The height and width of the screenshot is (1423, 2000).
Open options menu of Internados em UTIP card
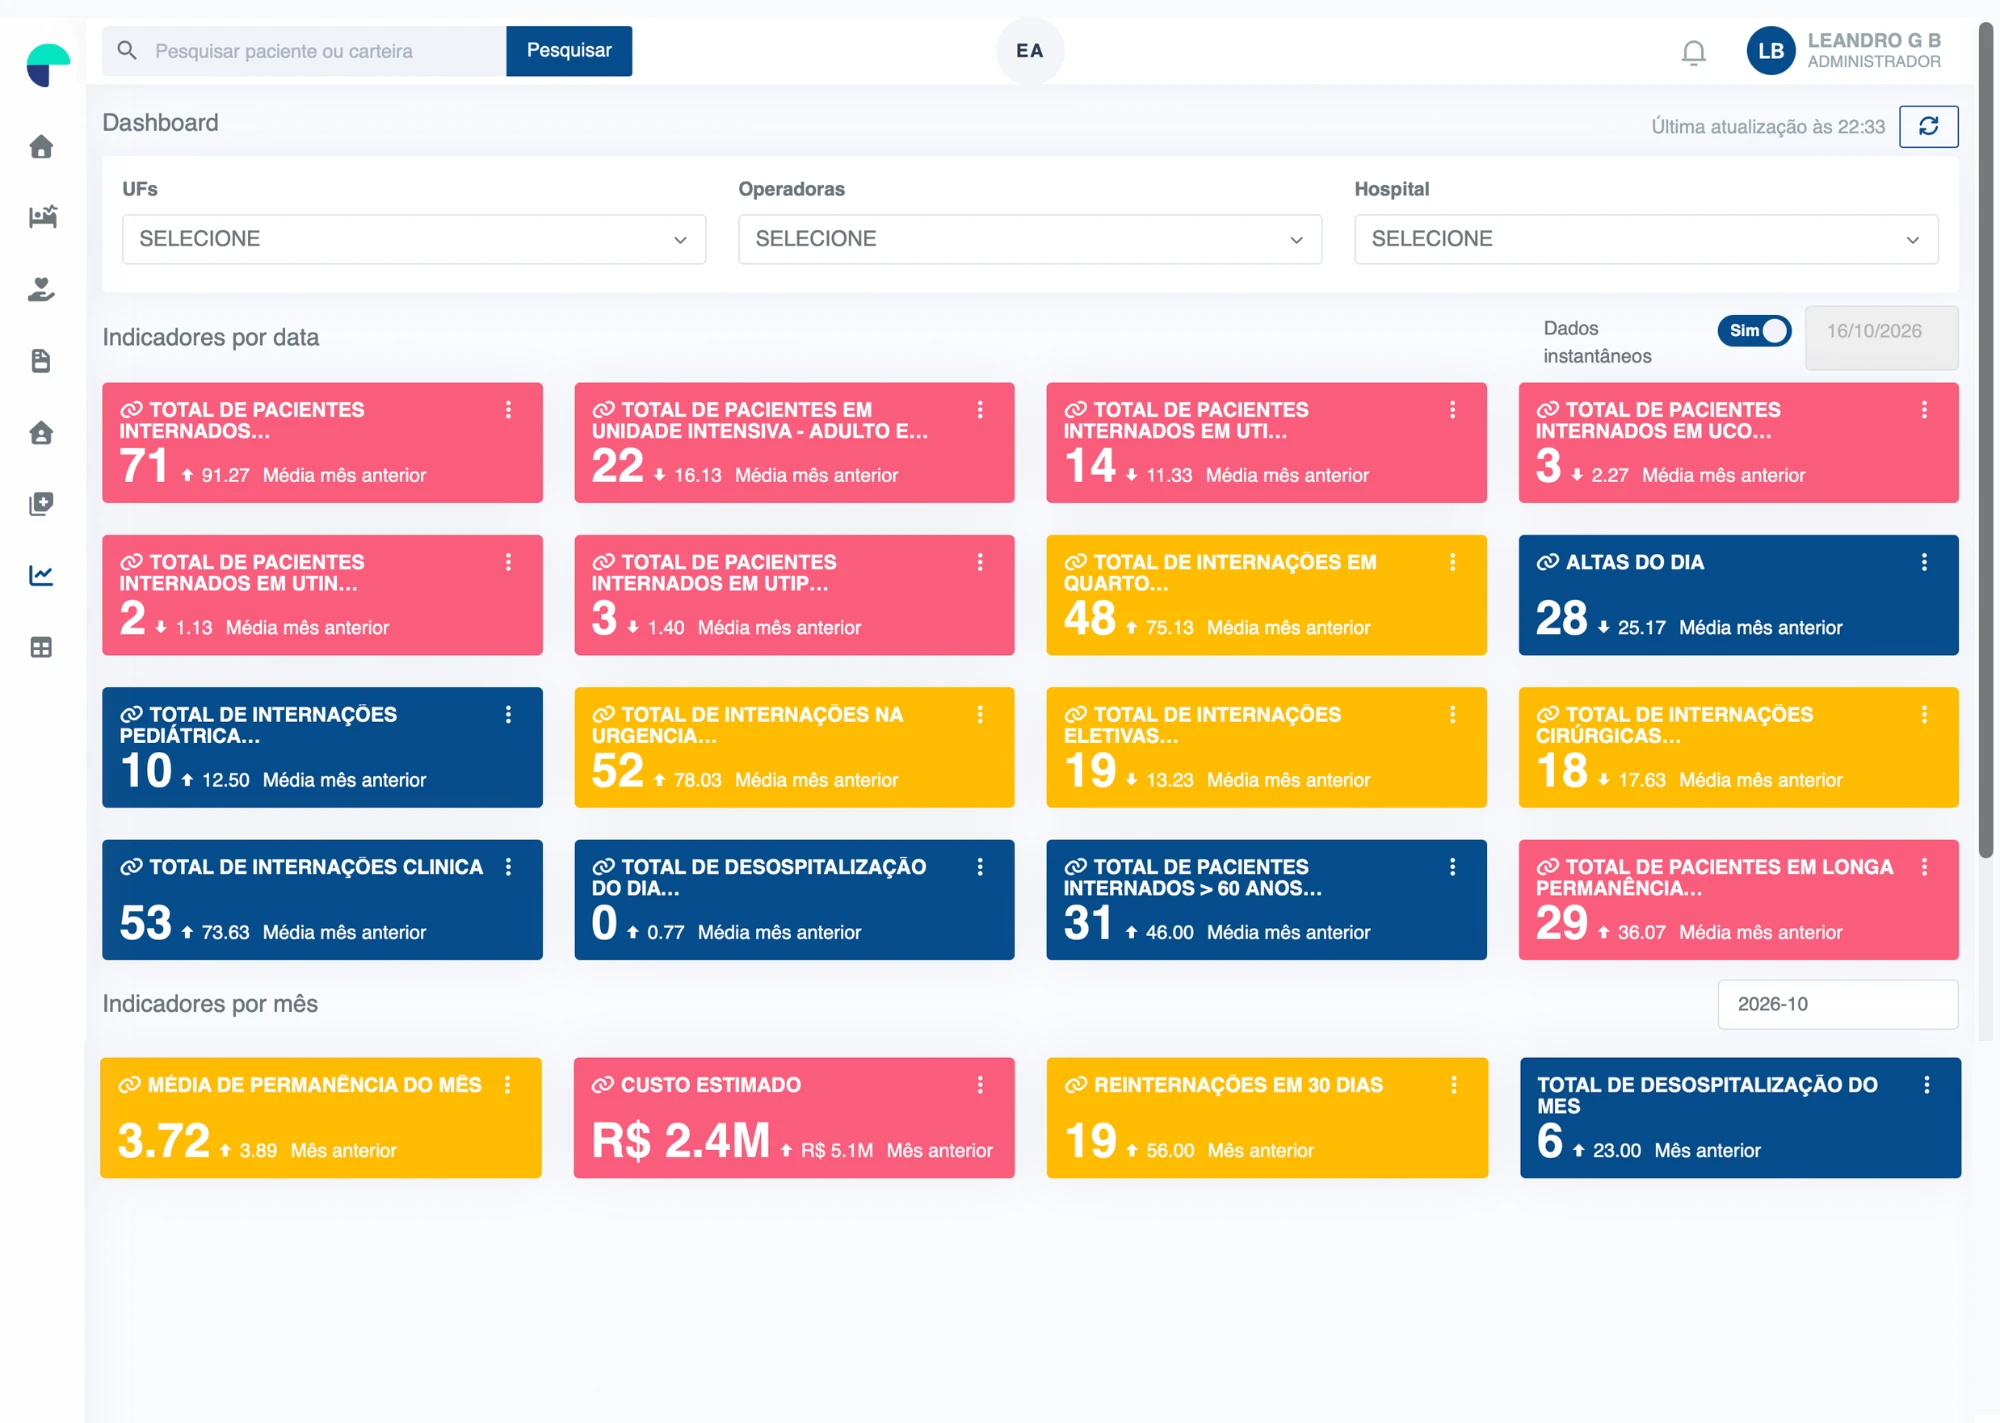[x=980, y=562]
